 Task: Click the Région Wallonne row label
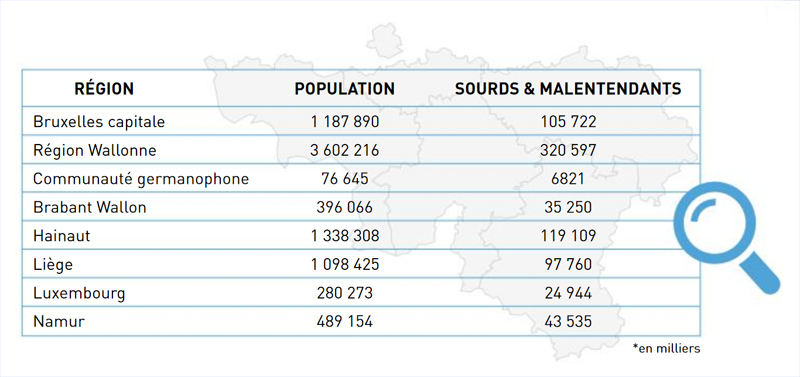point(95,151)
